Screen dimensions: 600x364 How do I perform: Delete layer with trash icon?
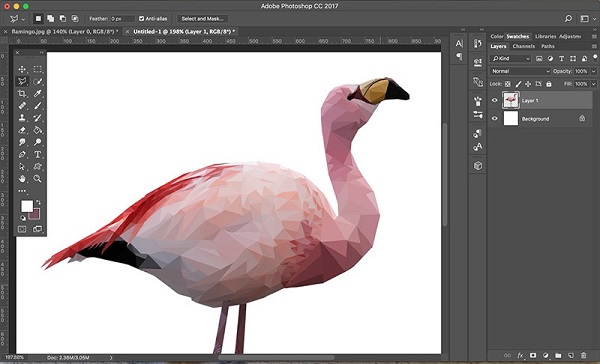(x=583, y=356)
